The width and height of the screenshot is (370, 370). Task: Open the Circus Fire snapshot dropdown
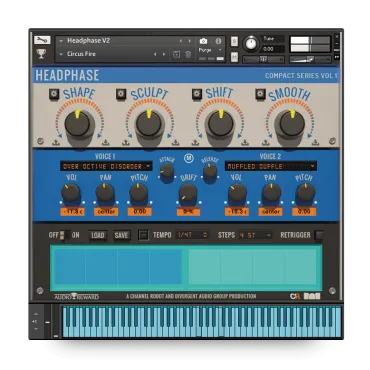pyautogui.click(x=61, y=54)
